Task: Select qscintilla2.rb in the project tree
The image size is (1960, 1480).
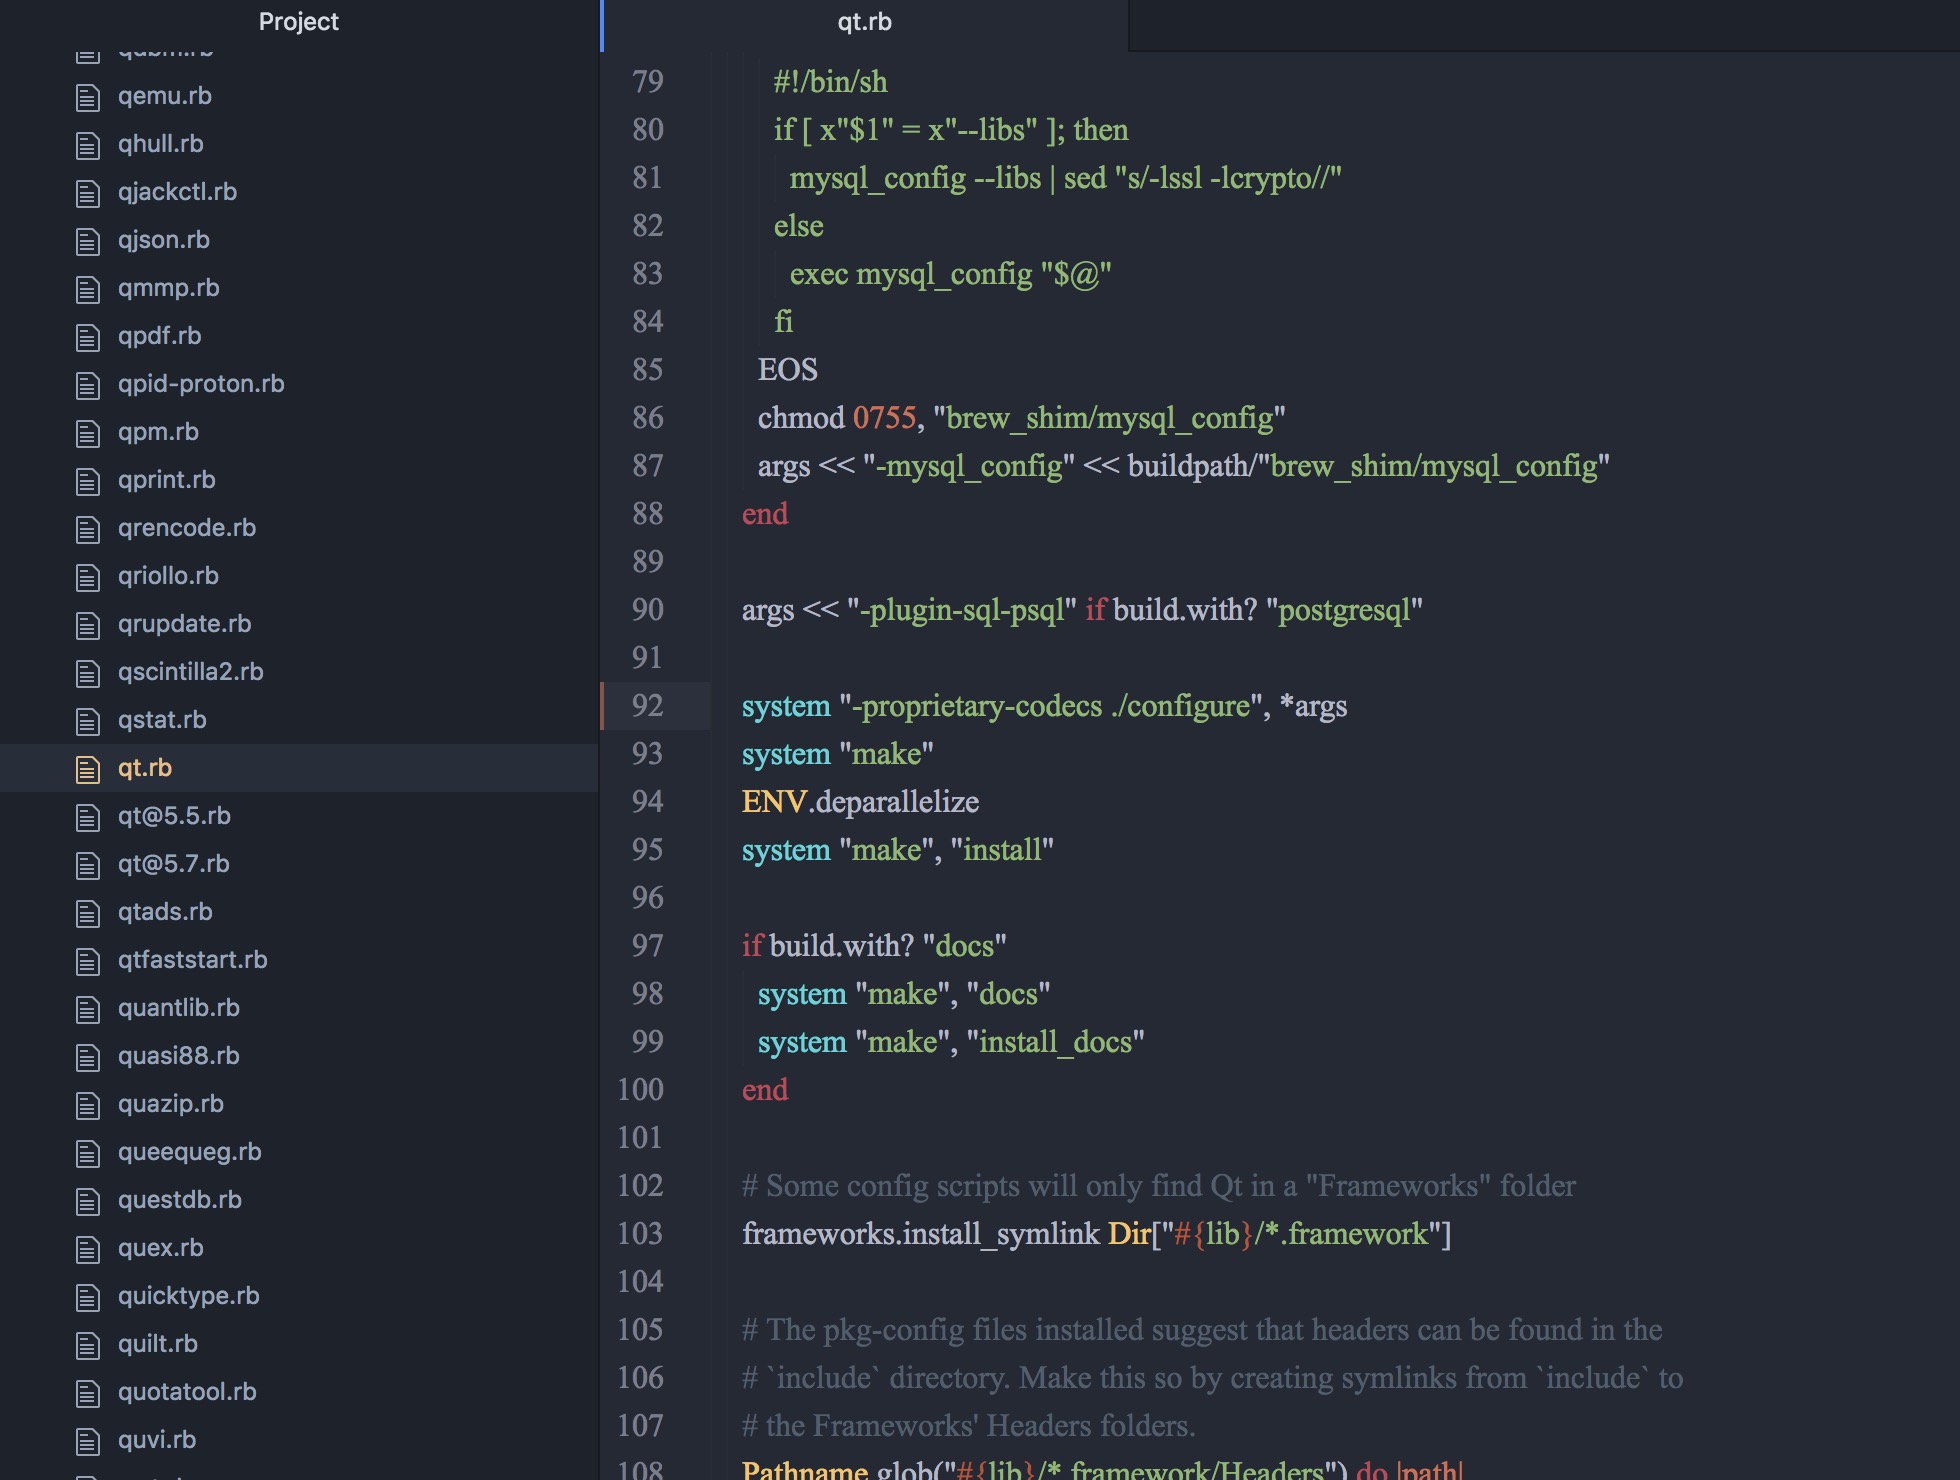Action: pyautogui.click(x=190, y=672)
